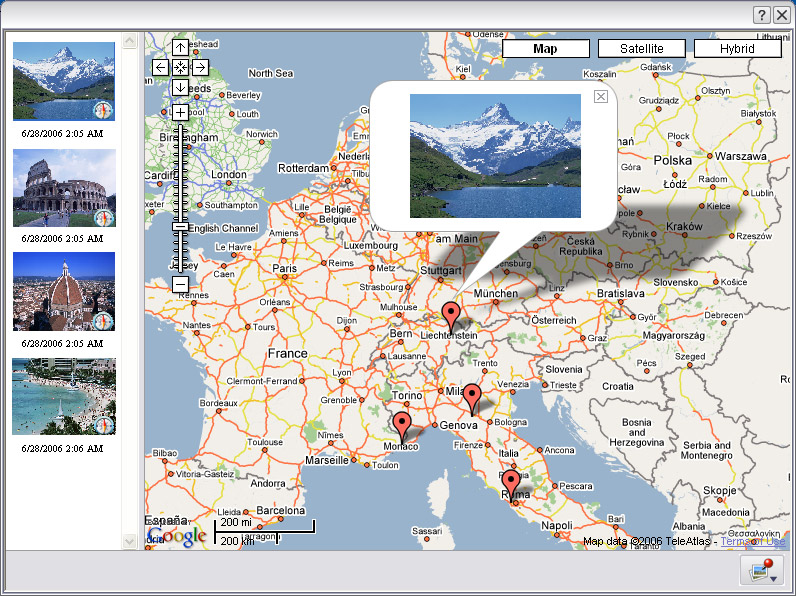The width and height of the screenshot is (796, 596).
Task: Switch to Satellite map view
Action: point(641,48)
